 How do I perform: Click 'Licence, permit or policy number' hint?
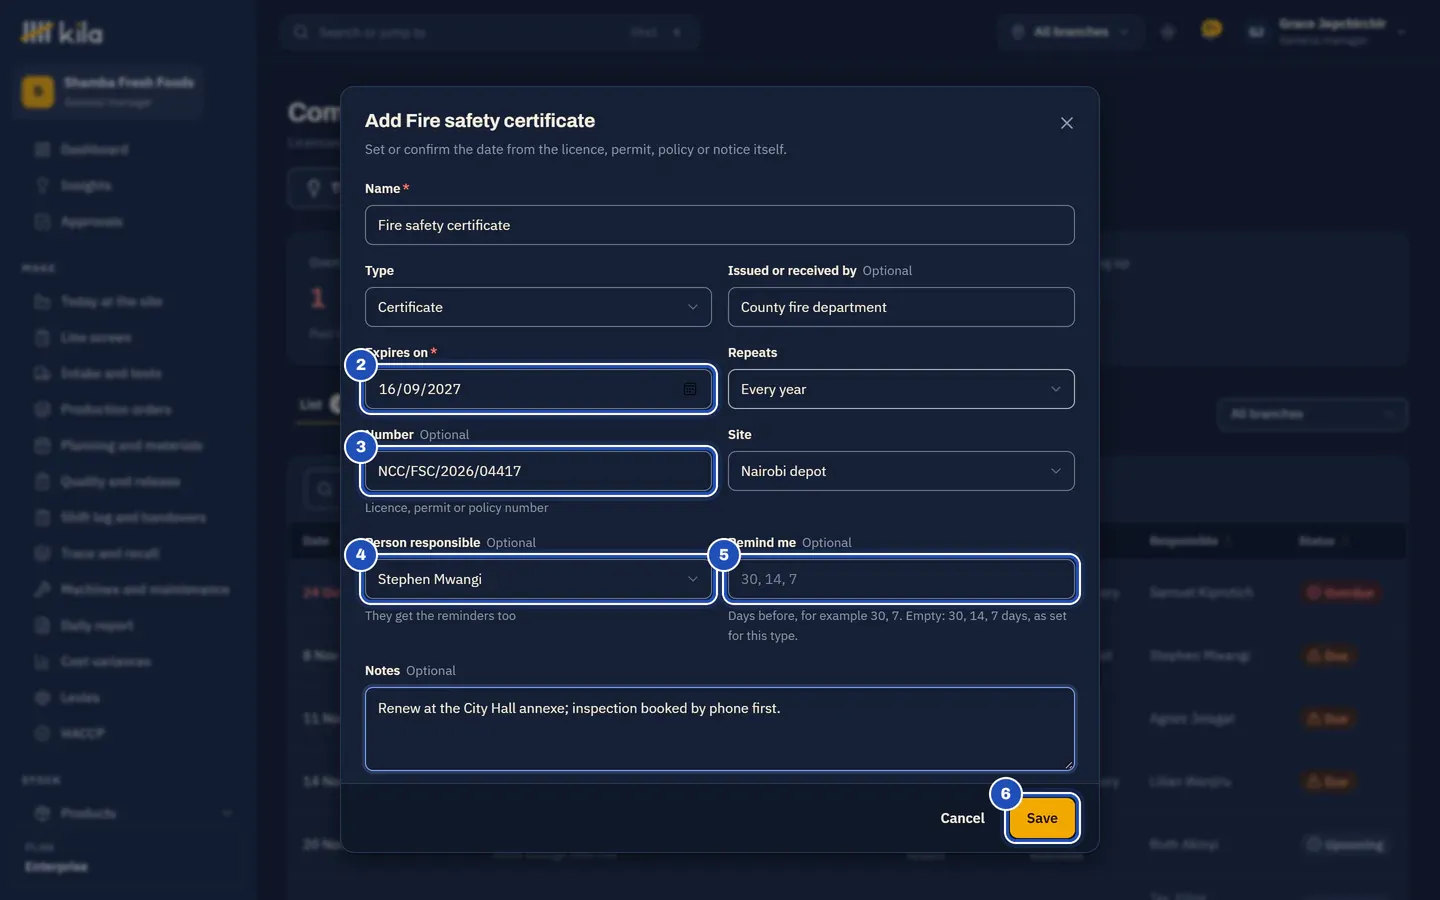(456, 508)
